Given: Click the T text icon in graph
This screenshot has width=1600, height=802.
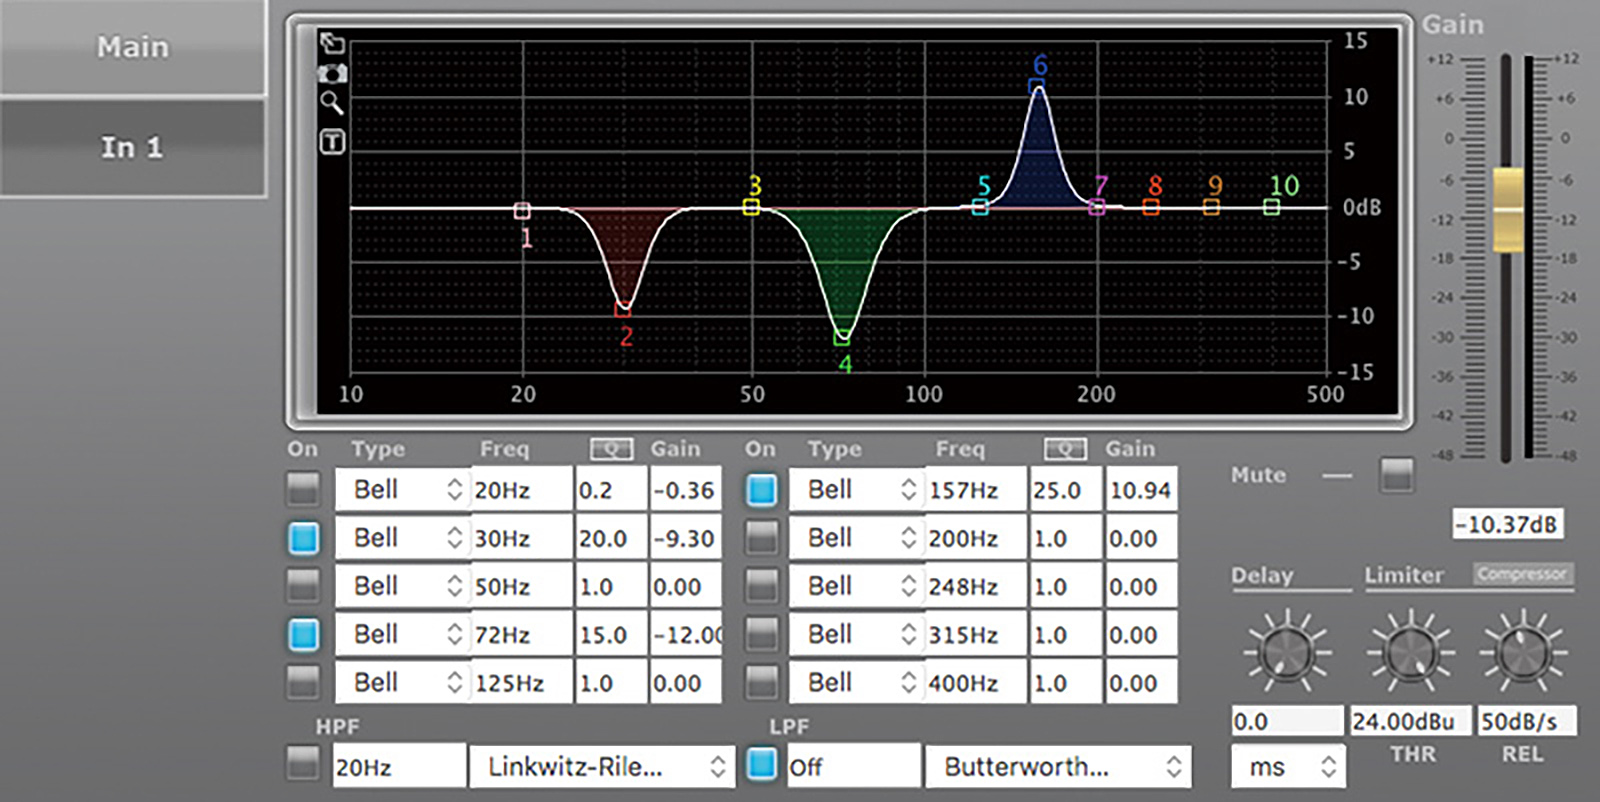Looking at the screenshot, I should [x=332, y=142].
